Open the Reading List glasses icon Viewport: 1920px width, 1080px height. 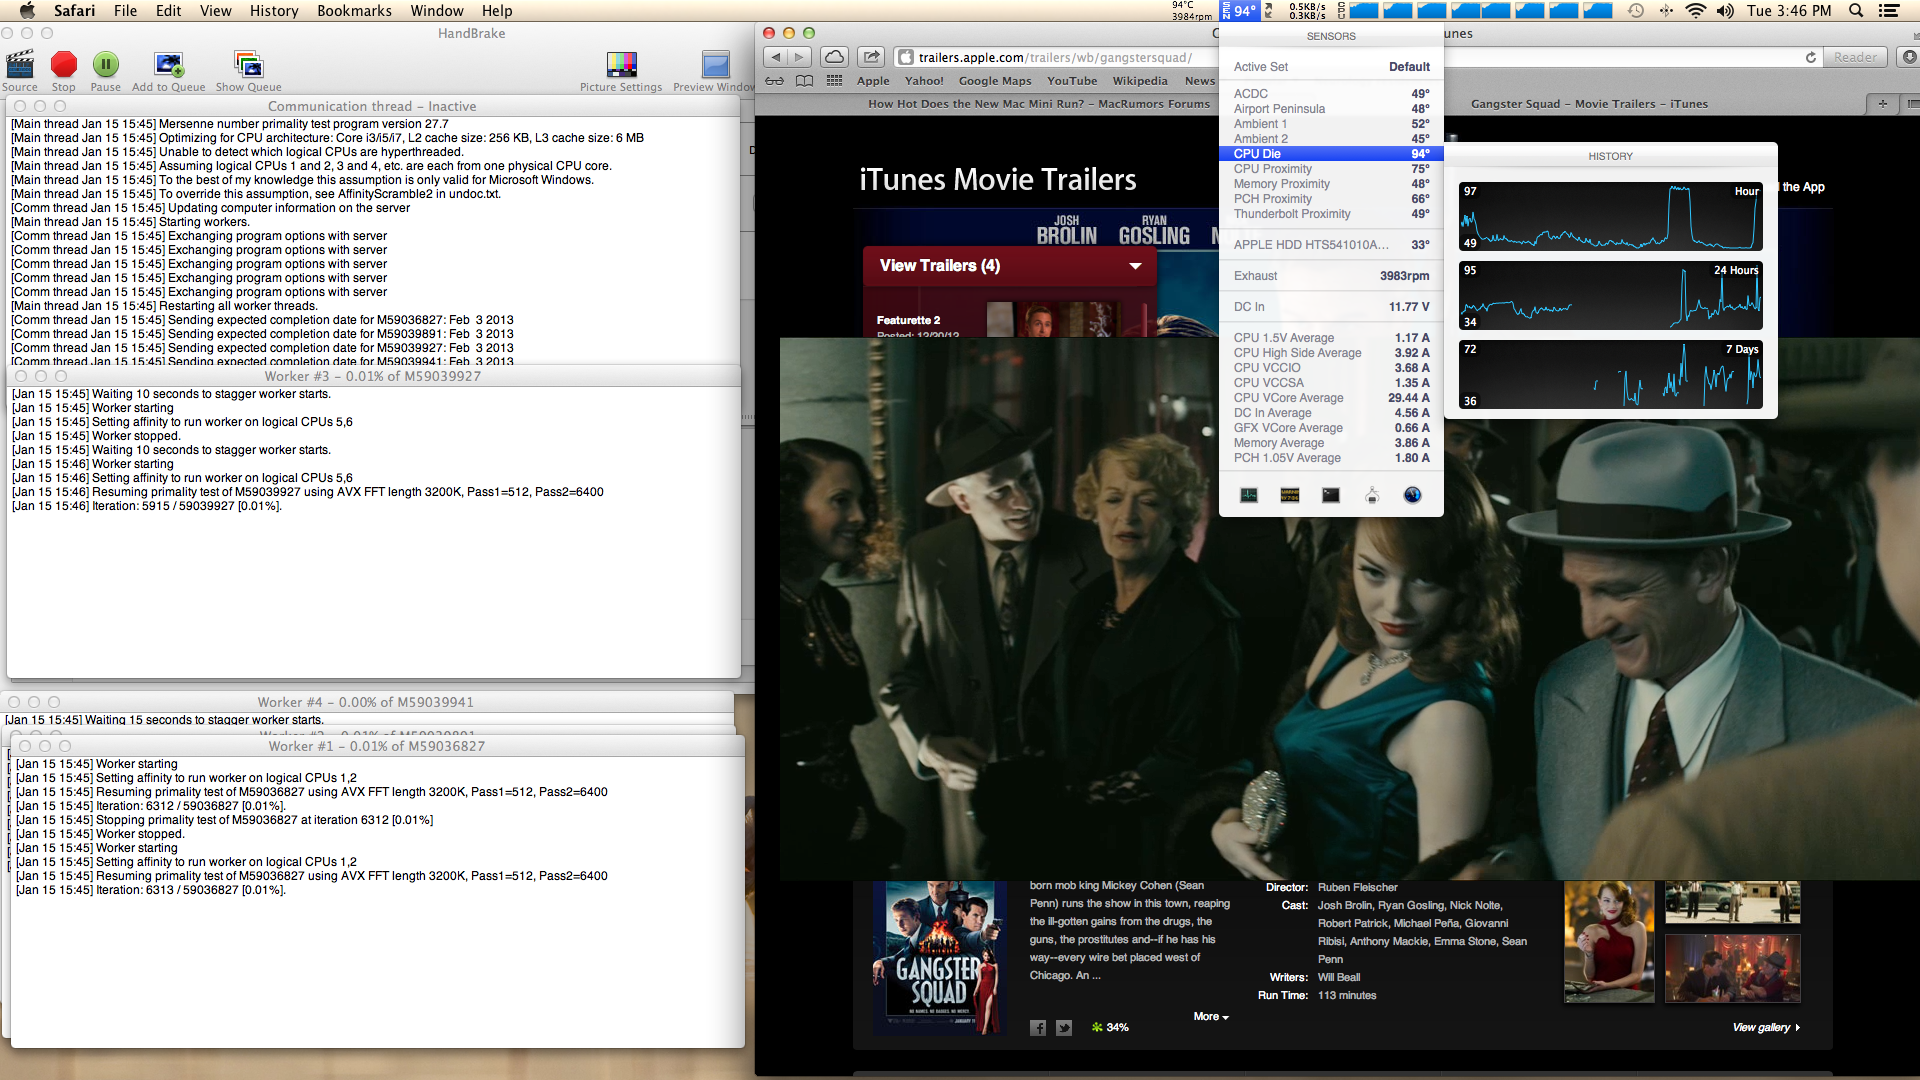[x=774, y=81]
